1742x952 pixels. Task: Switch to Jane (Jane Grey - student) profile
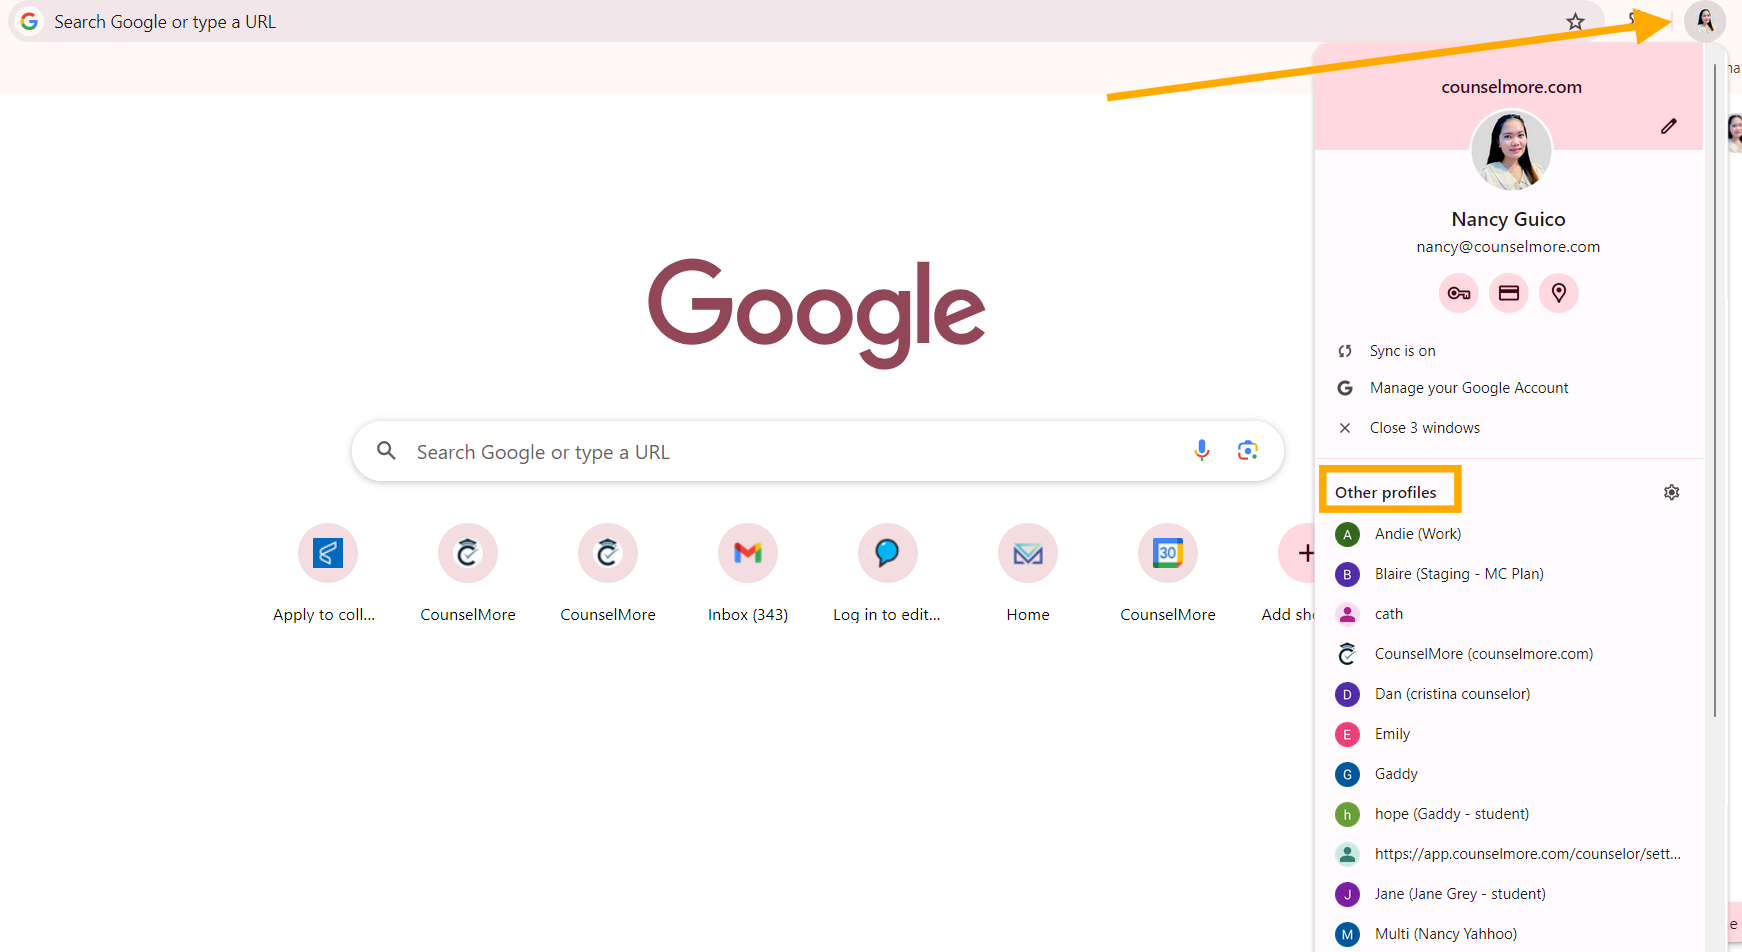1509,894
